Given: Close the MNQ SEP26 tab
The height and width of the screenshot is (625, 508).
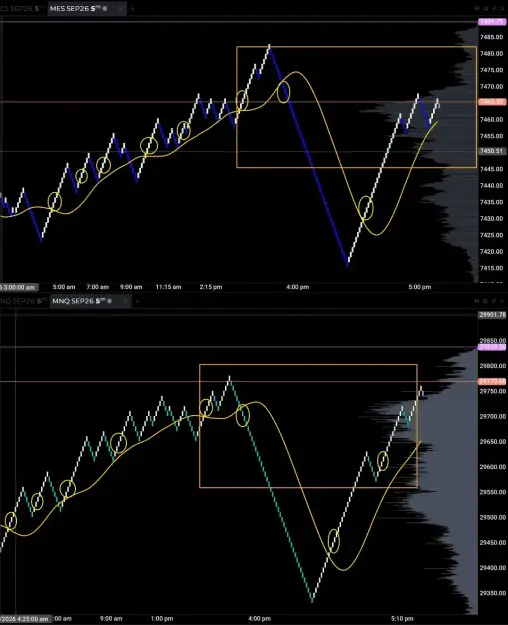Looking at the screenshot, I should [125, 301].
